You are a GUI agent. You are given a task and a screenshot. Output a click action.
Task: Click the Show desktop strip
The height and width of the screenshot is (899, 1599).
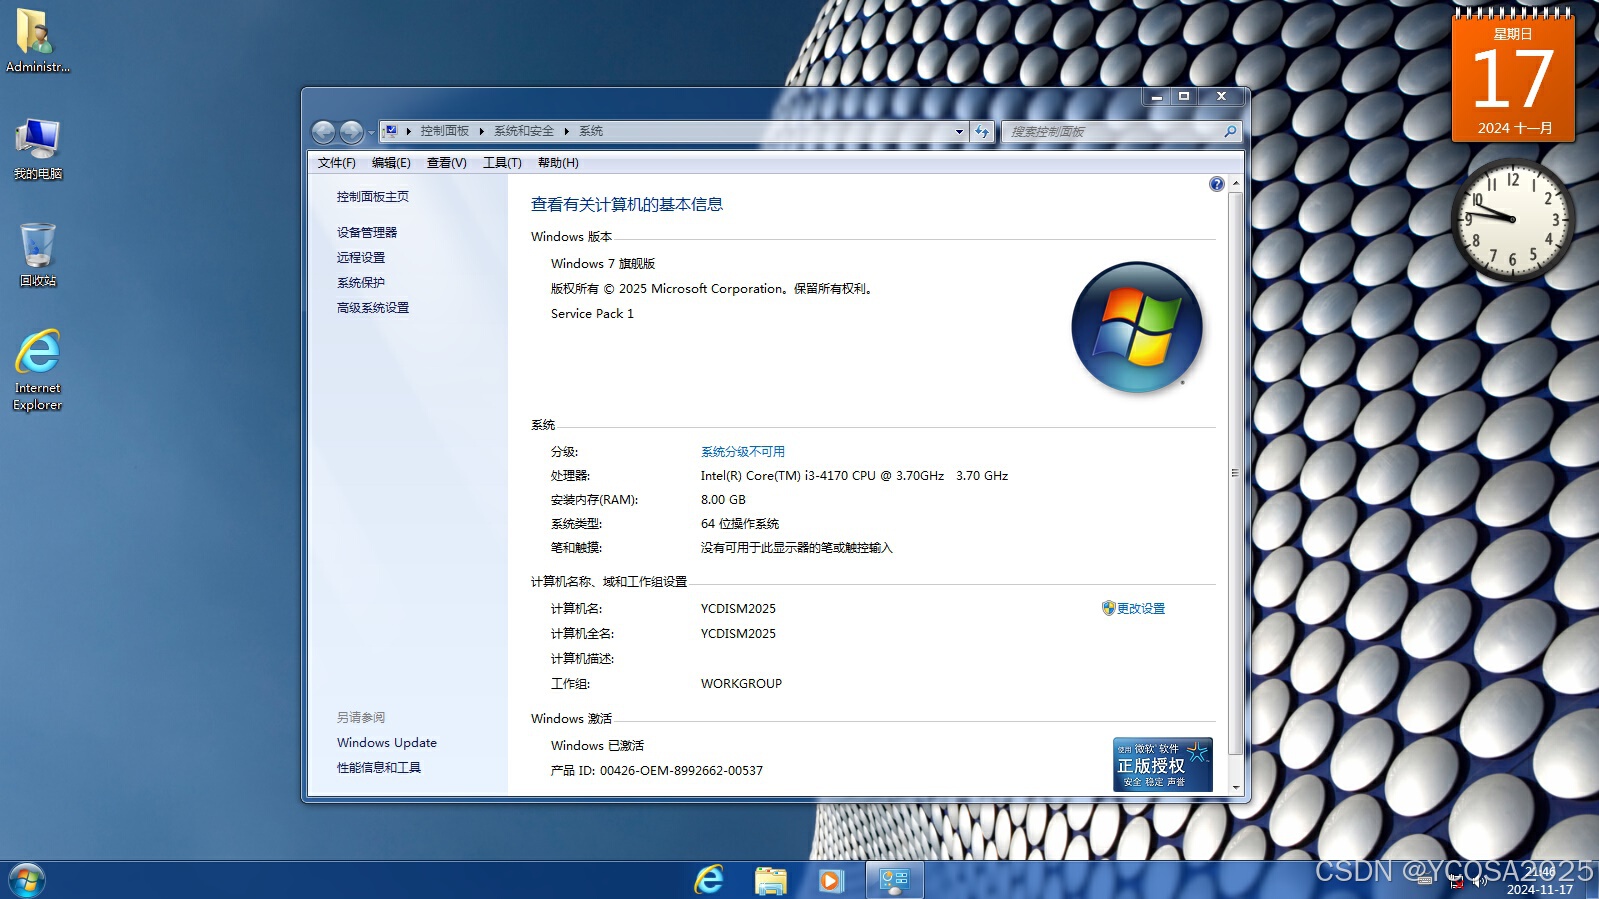pyautogui.click(x=1592, y=880)
